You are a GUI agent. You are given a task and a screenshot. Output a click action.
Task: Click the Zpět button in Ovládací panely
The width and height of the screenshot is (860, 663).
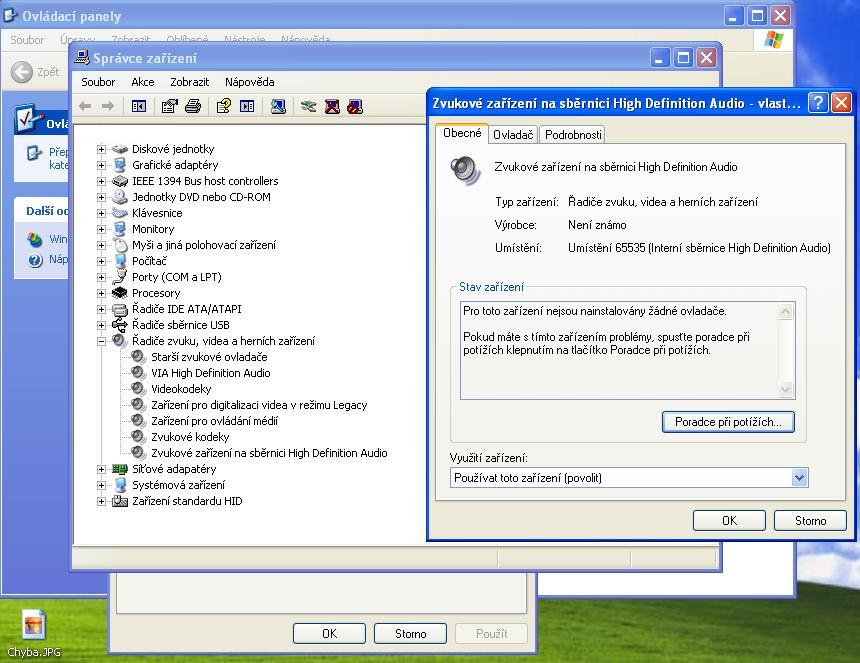tap(36, 72)
